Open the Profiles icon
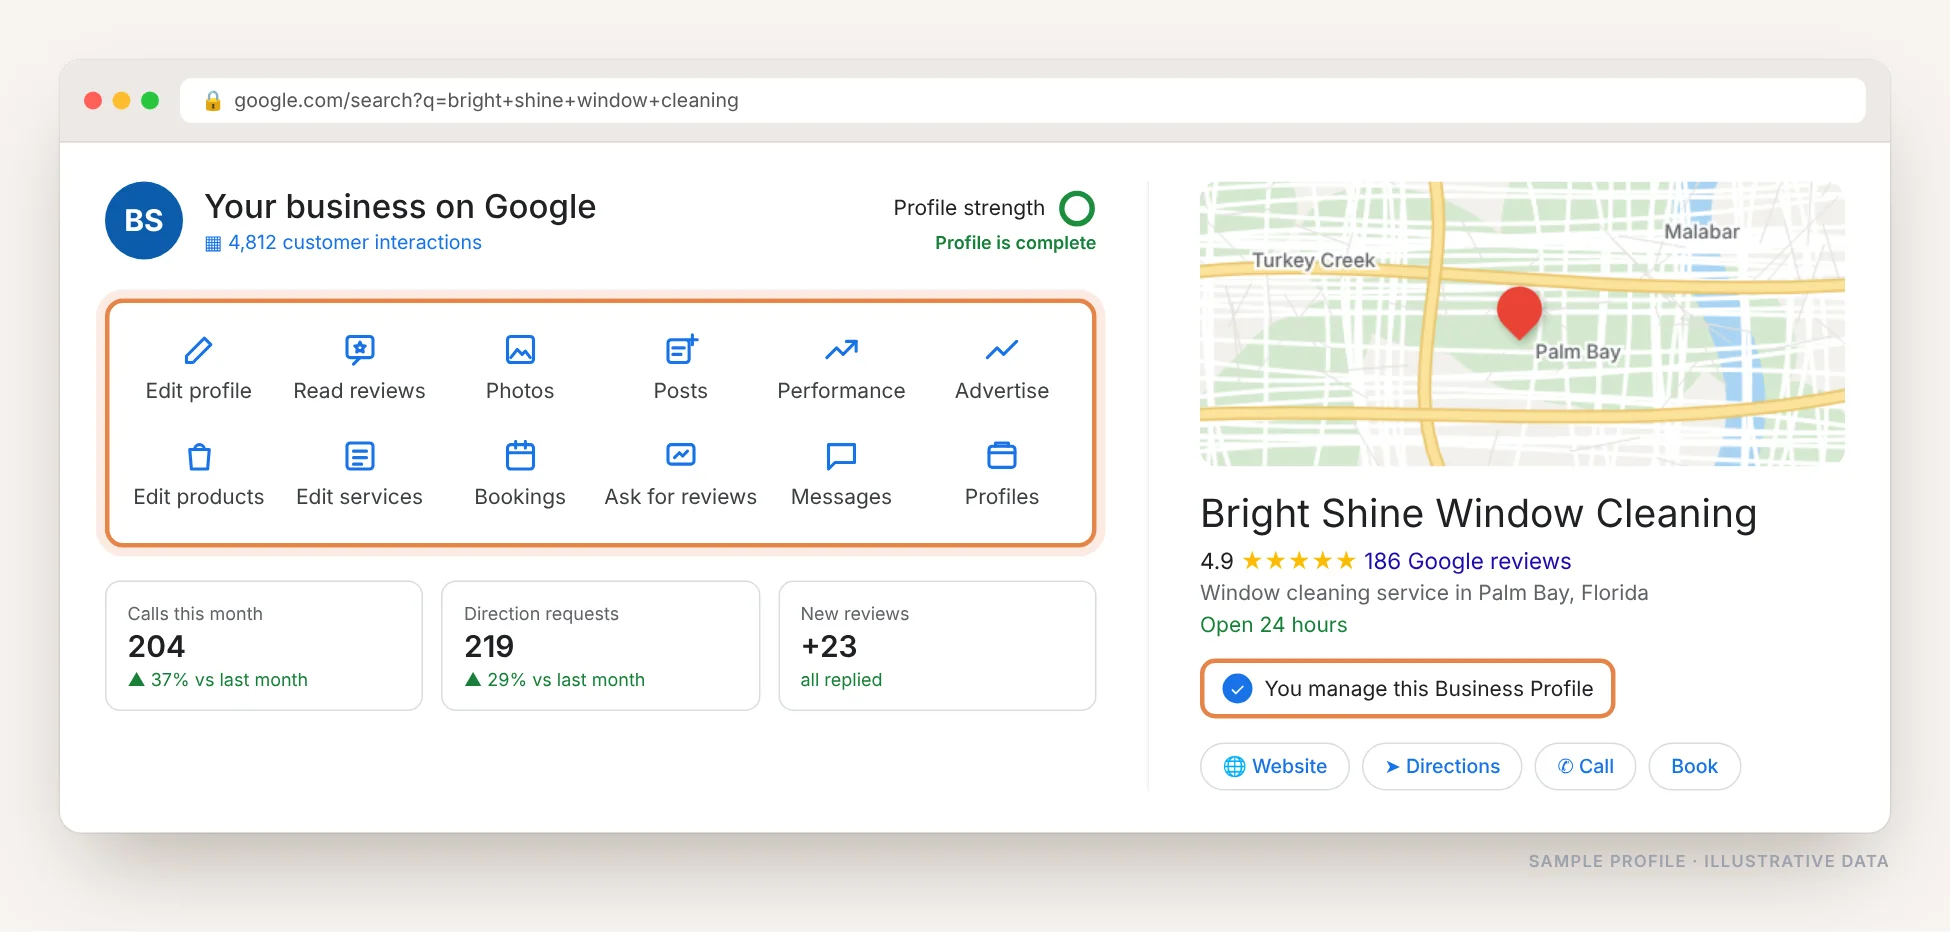This screenshot has height=932, width=1950. click(x=1002, y=456)
